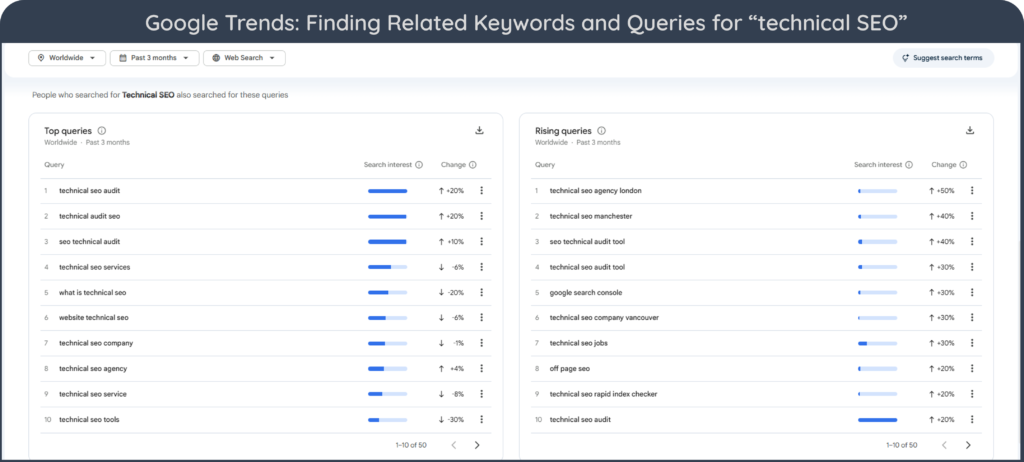Go to next page of Rising queries
Viewport: 1024px width, 462px height.
coord(968,445)
